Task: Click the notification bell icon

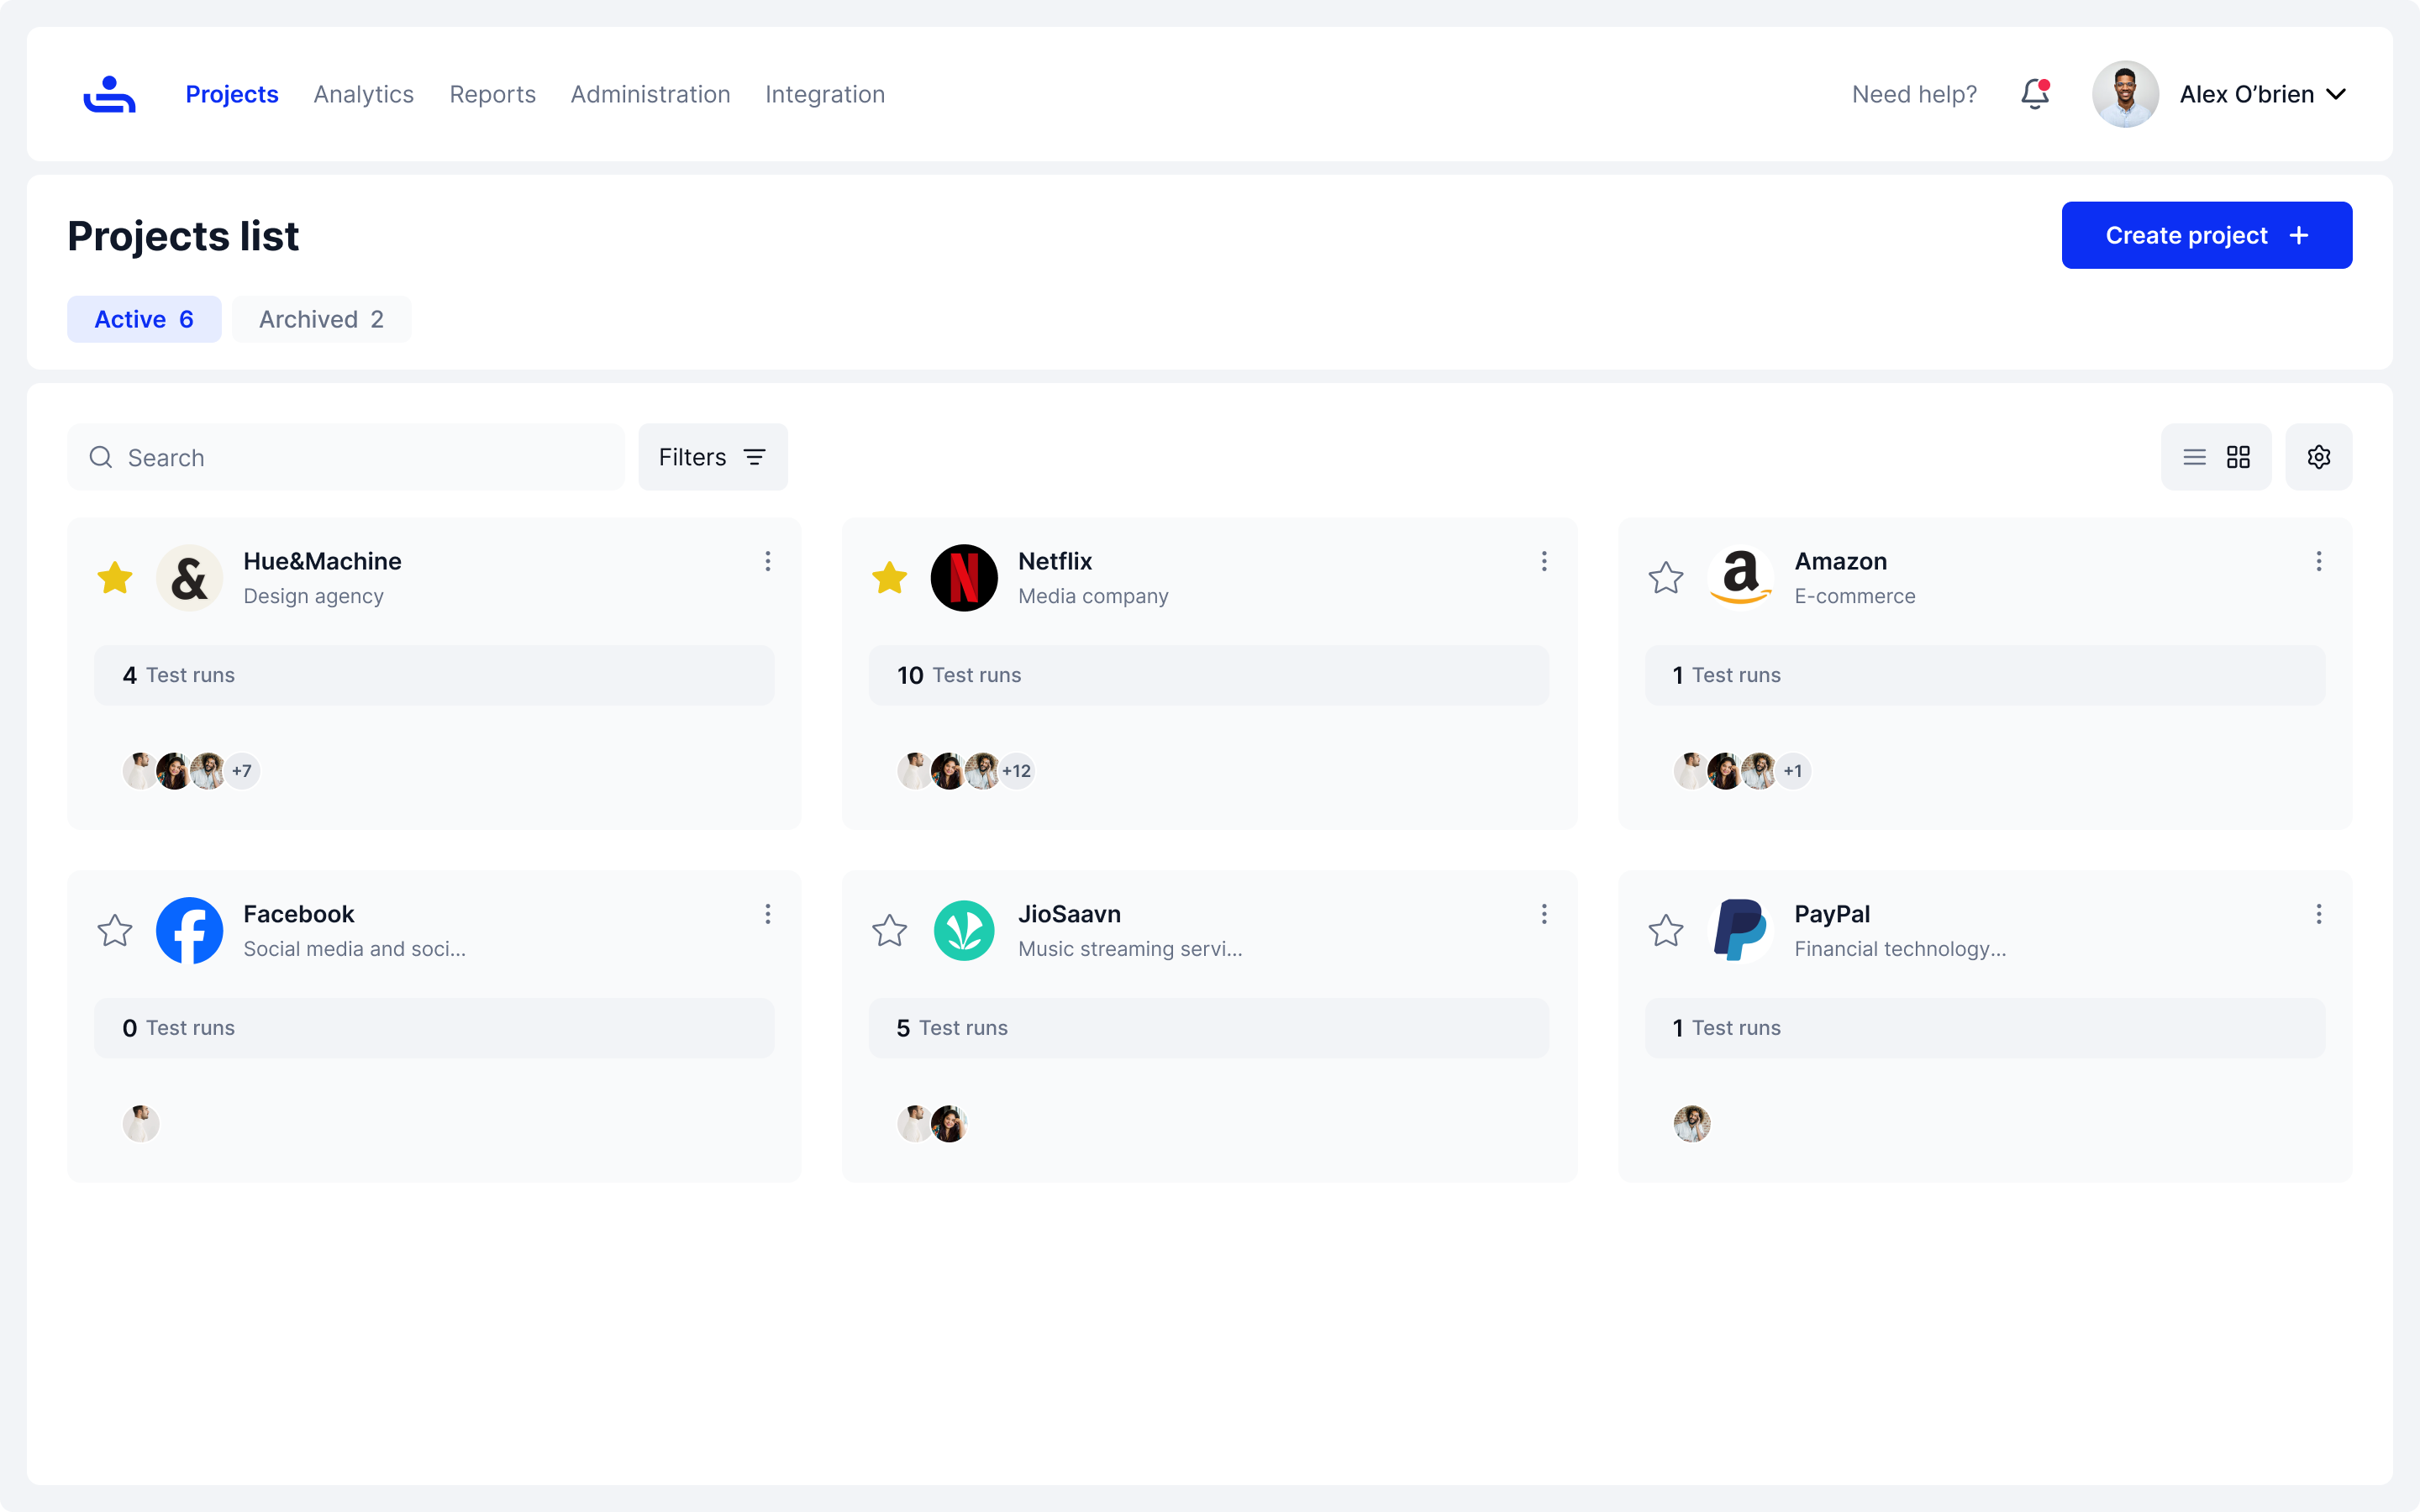Action: tap(2034, 94)
